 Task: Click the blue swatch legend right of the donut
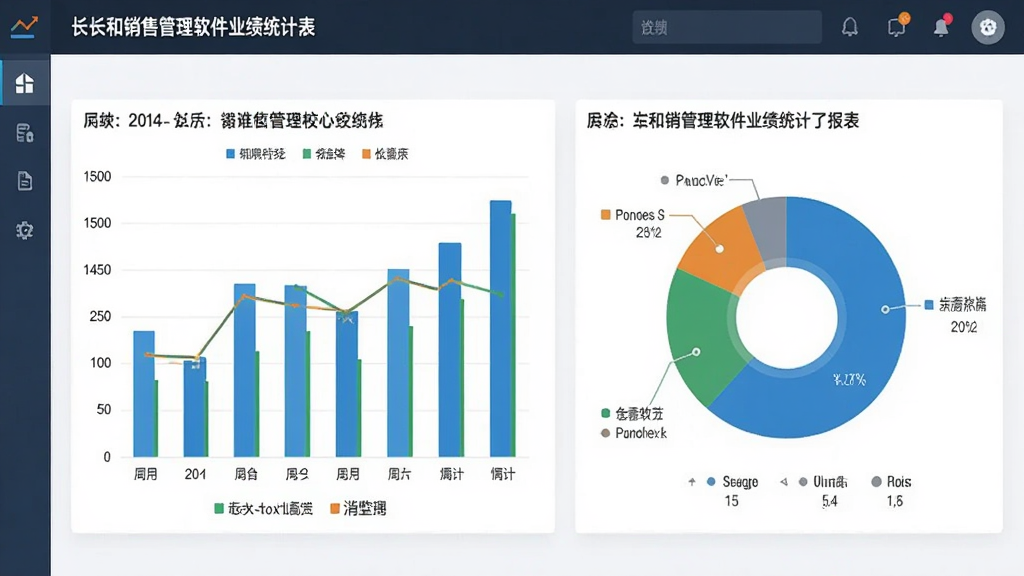929,304
